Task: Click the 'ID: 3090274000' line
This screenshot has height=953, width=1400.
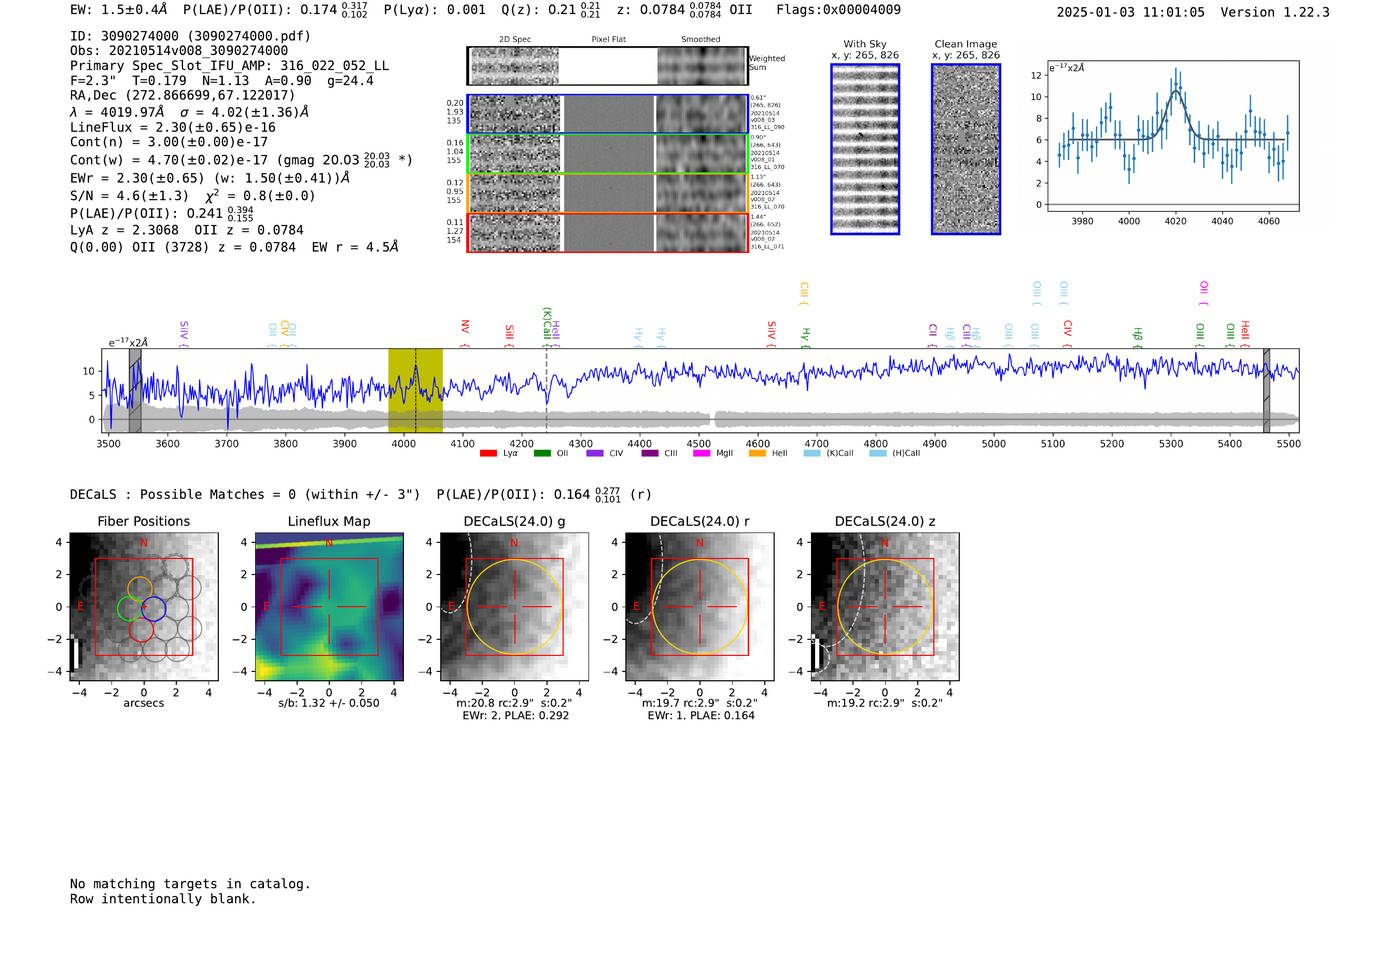Action: point(190,36)
